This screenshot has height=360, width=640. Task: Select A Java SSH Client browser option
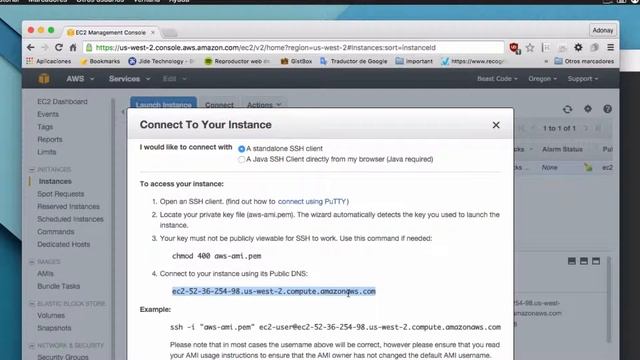241,160
